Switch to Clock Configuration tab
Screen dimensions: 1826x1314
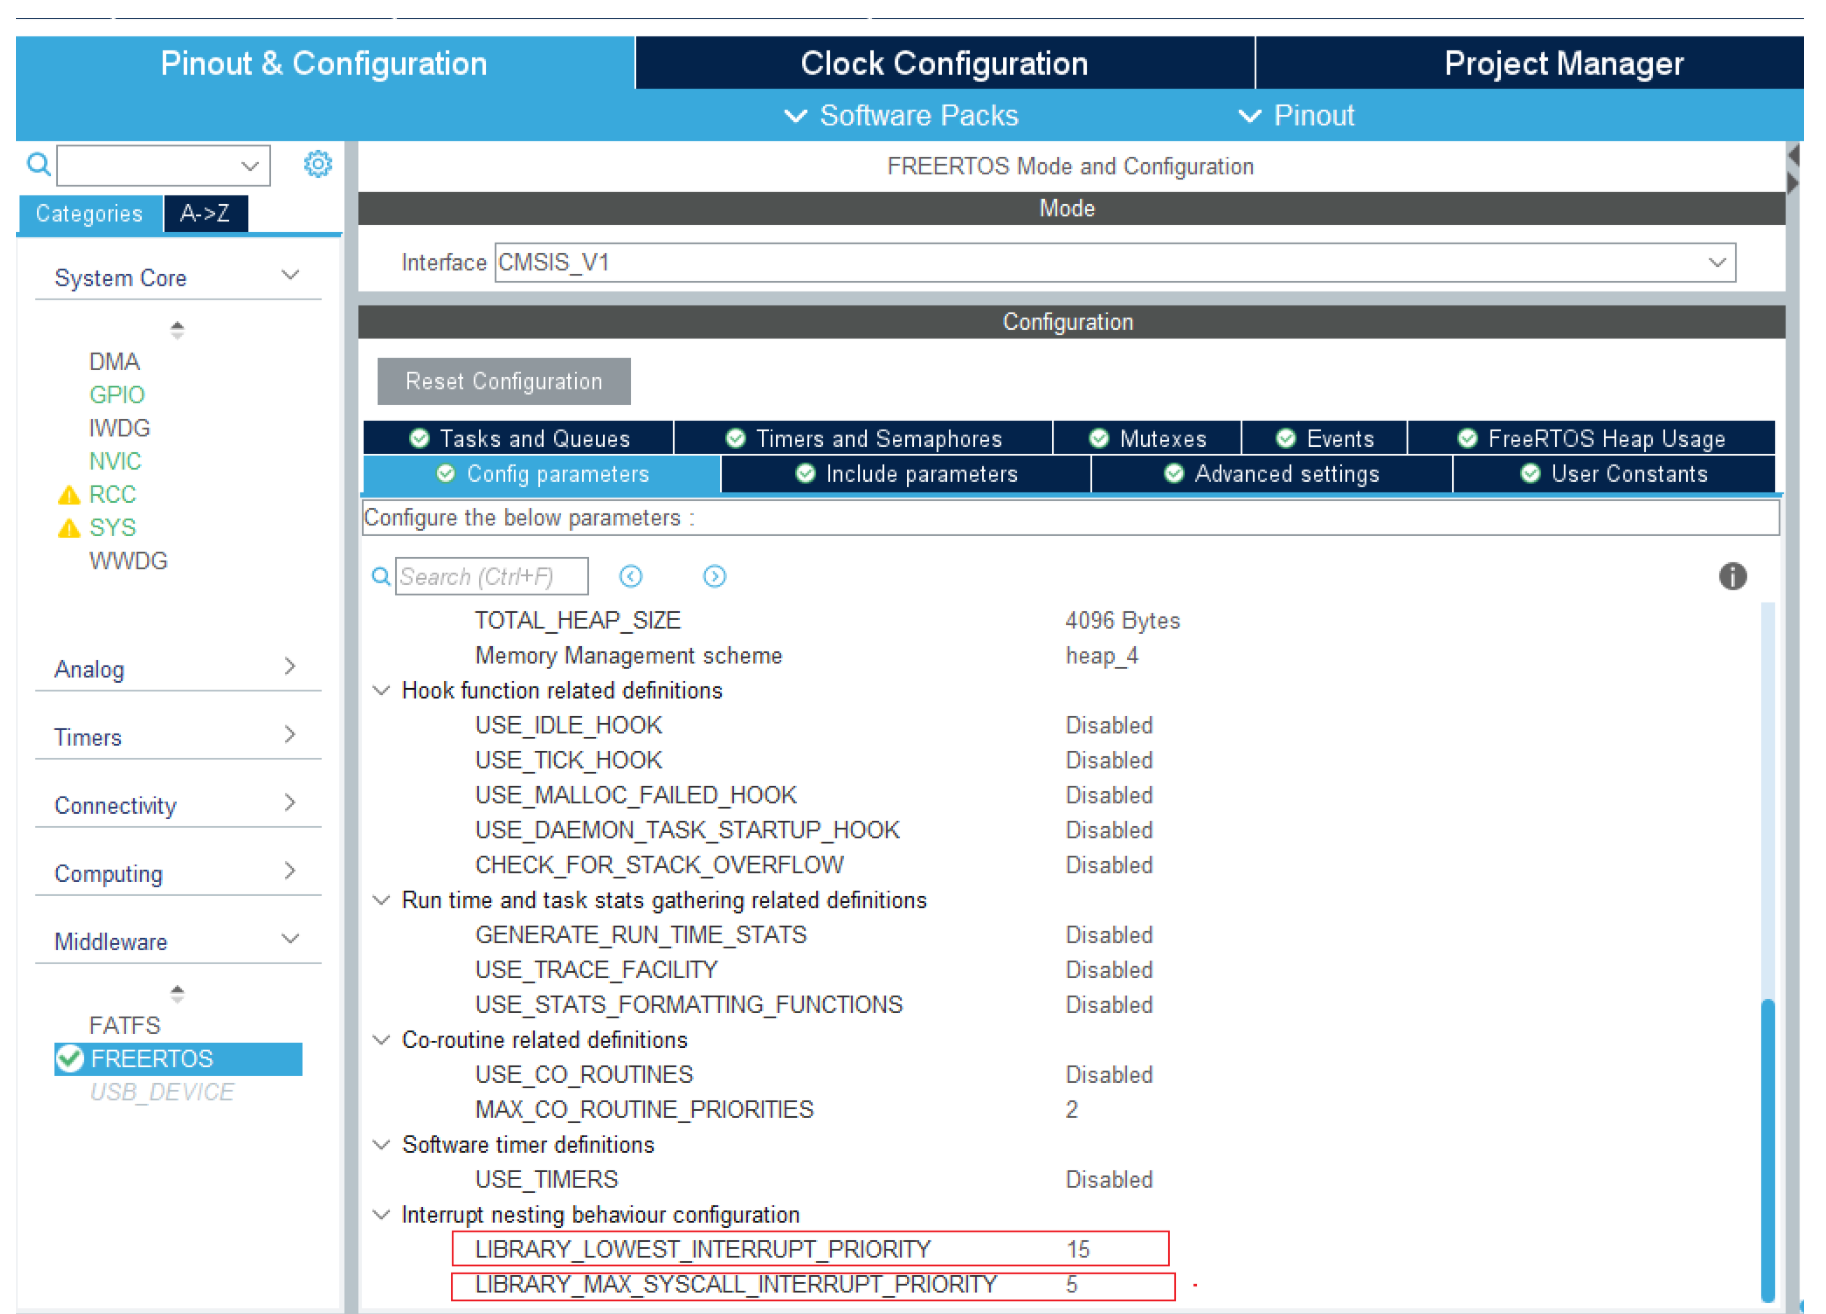(x=944, y=63)
